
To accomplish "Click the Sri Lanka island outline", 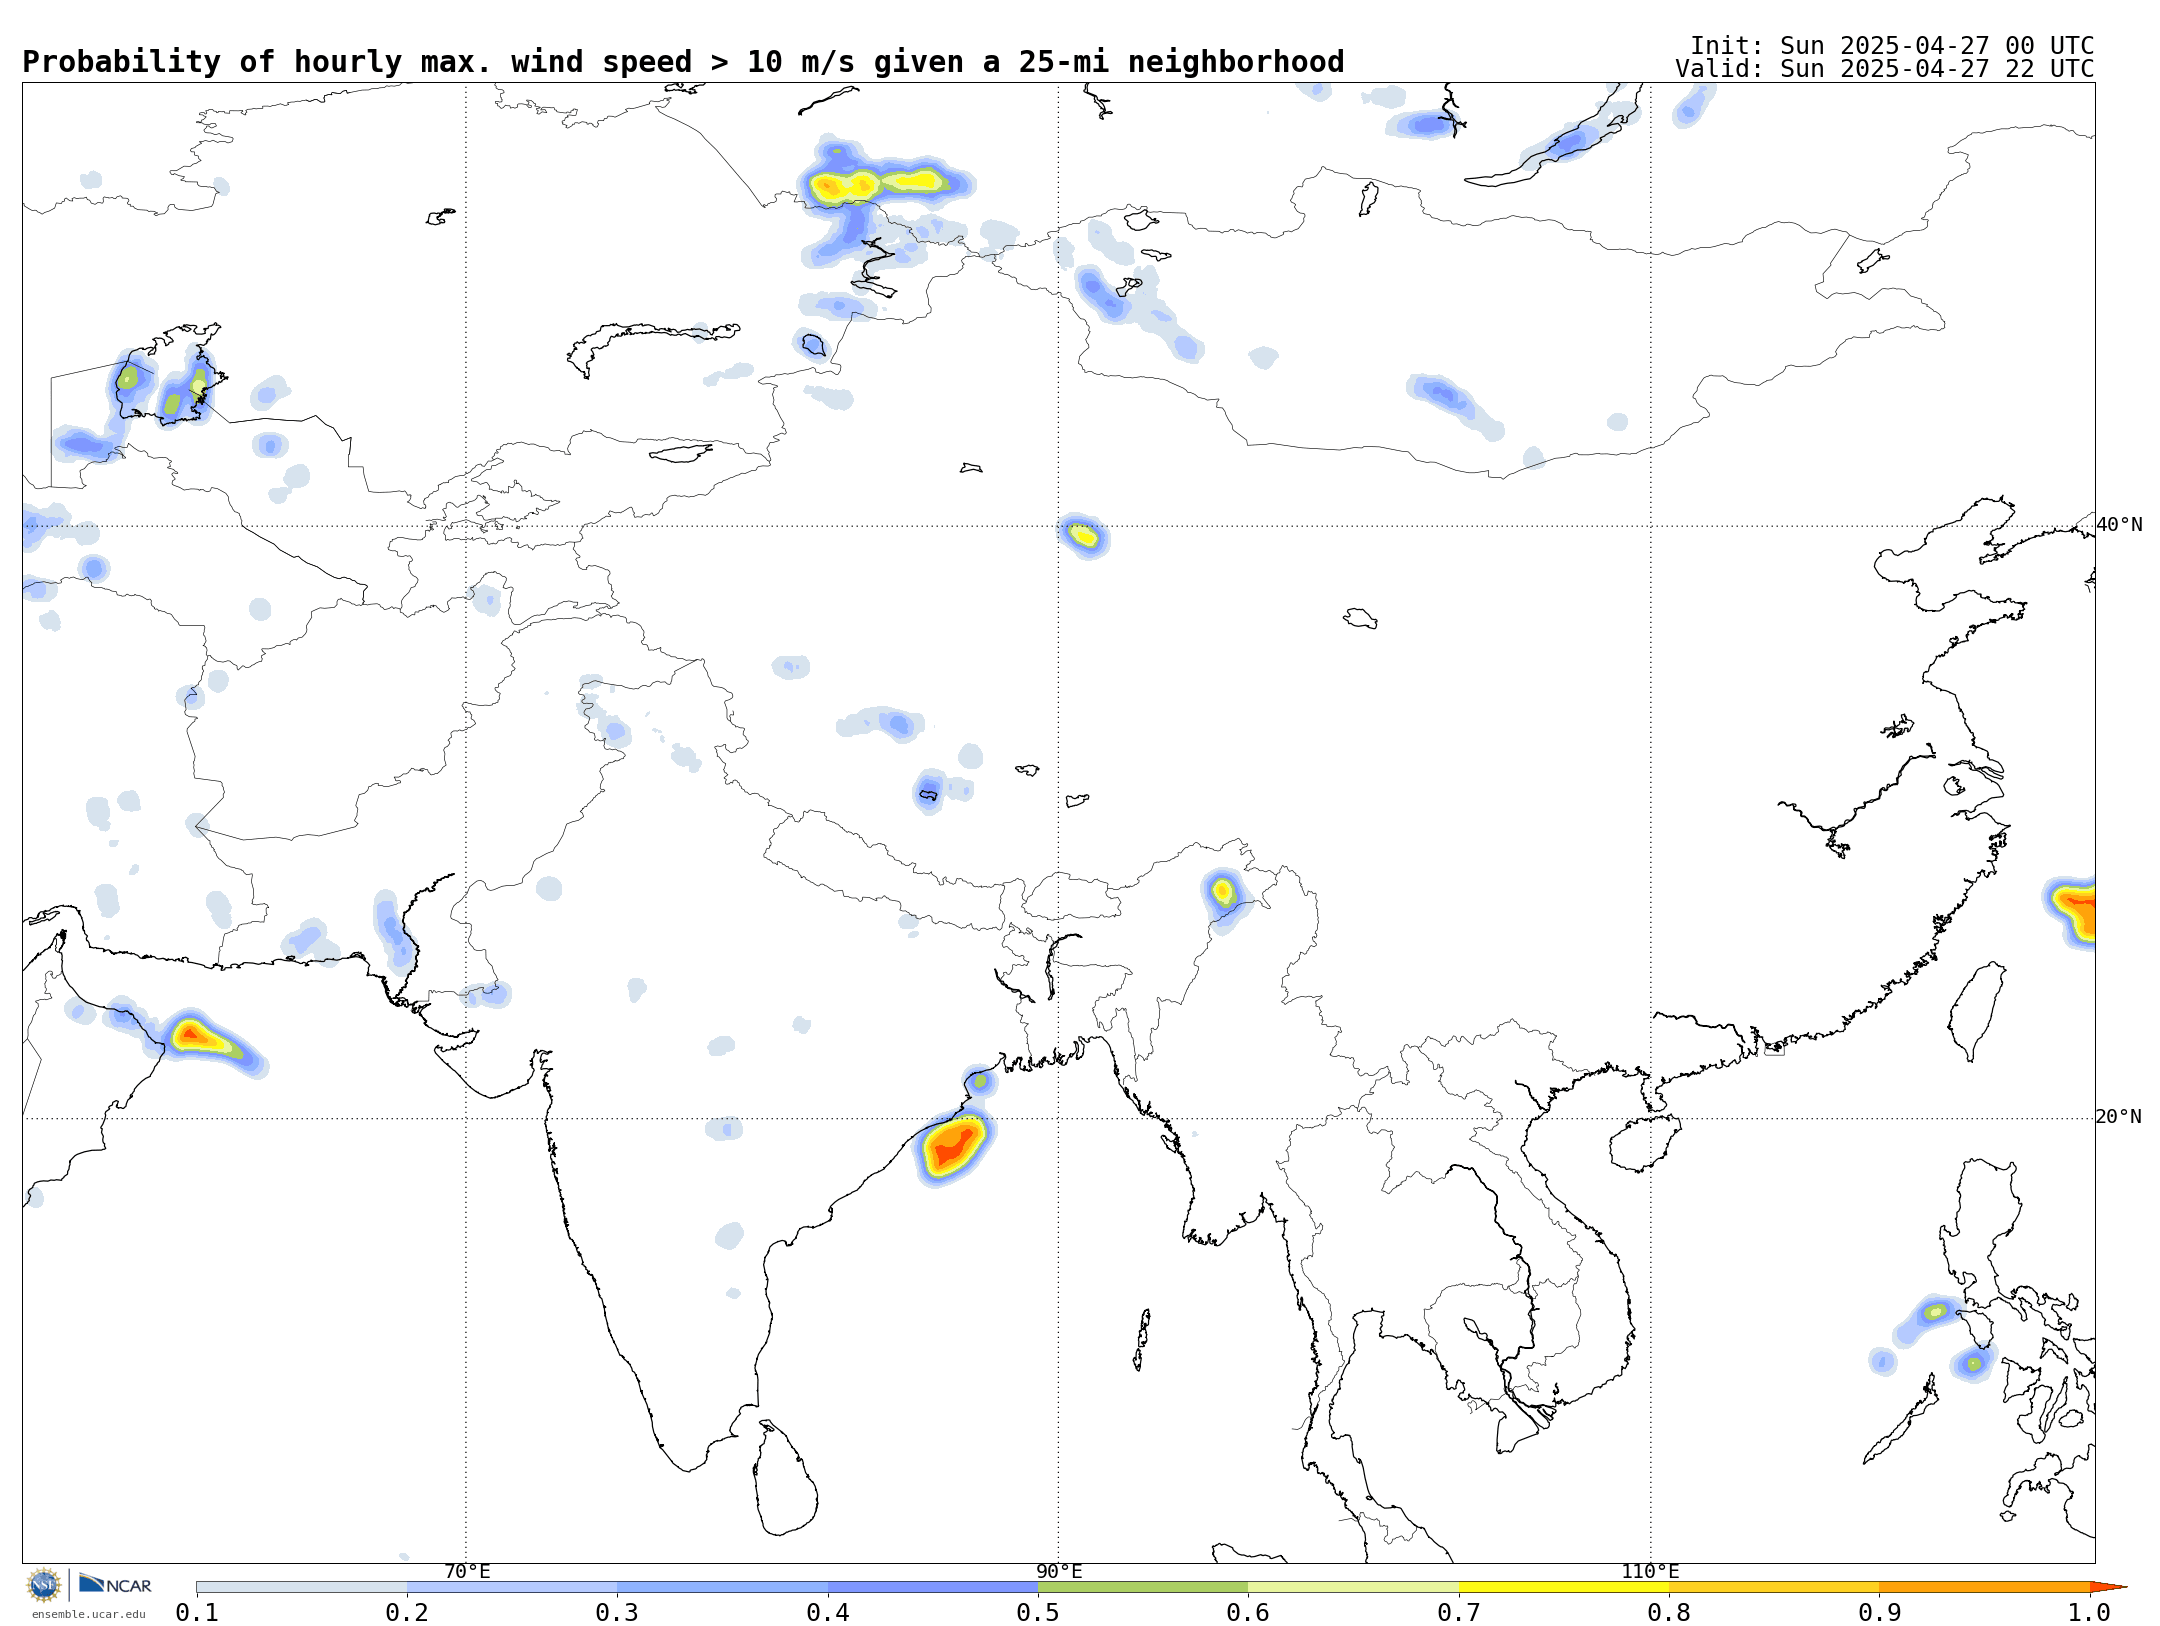I will [785, 1478].
